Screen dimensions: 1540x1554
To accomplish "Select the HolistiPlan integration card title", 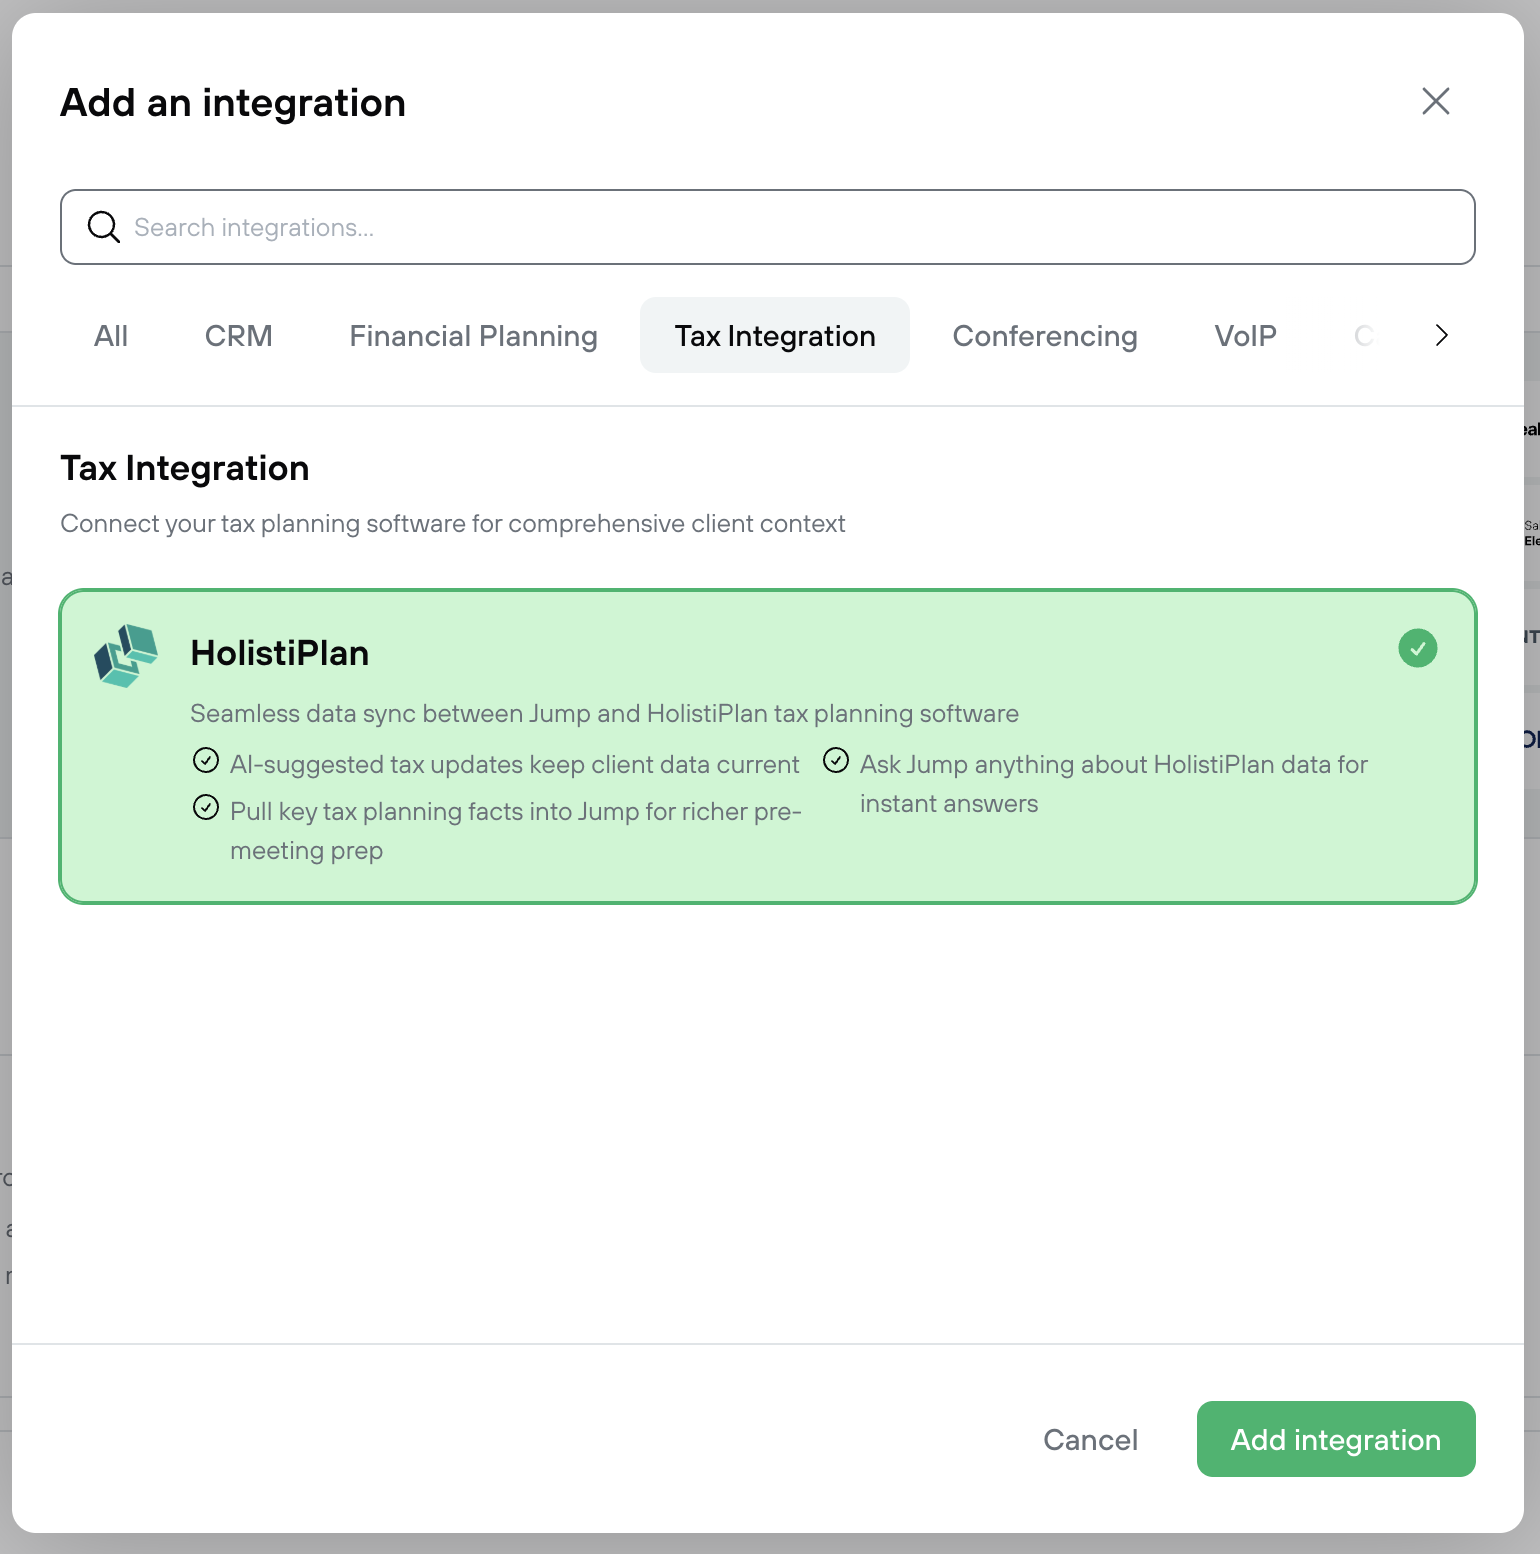I will tap(279, 653).
